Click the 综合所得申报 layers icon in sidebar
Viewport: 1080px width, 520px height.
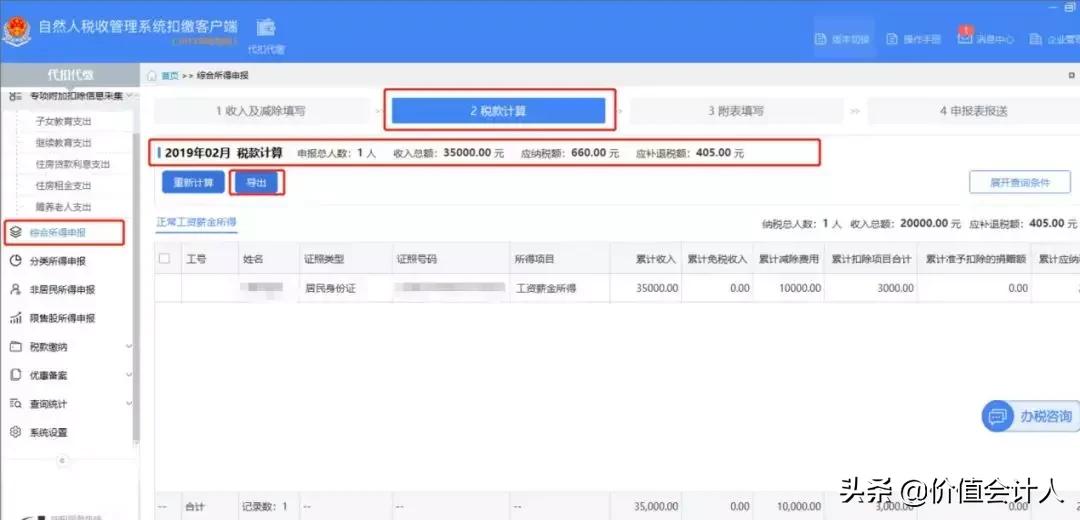[17, 233]
